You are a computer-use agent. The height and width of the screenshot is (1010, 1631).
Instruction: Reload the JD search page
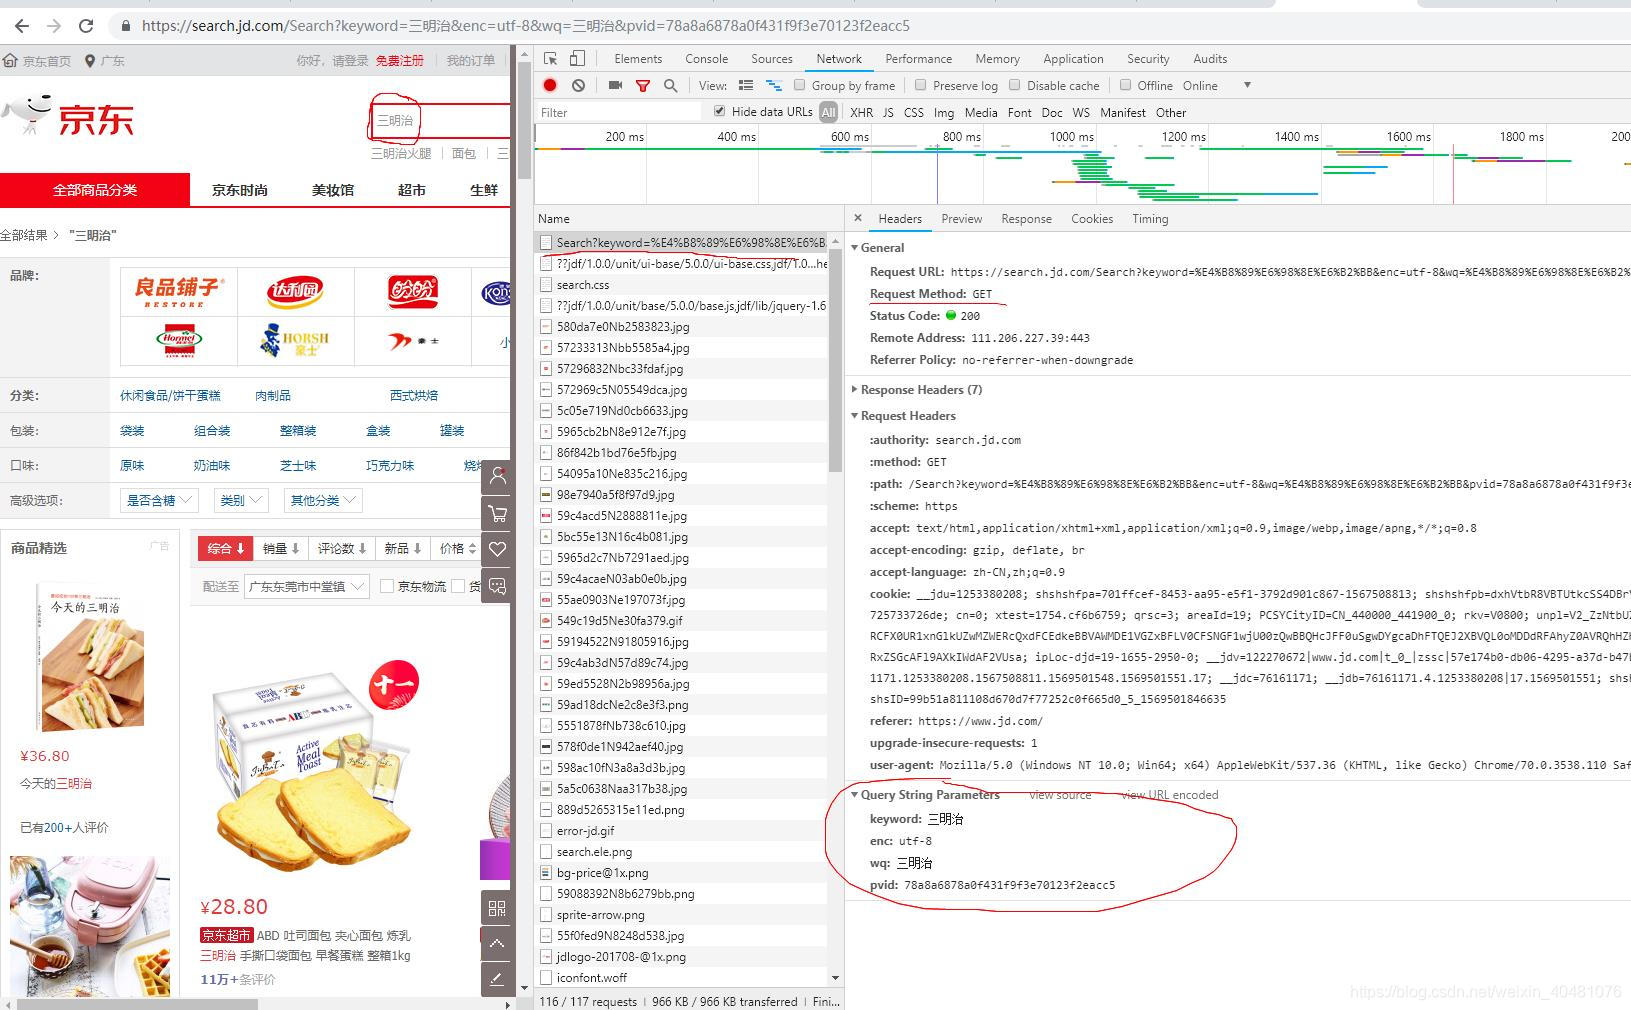pos(86,25)
